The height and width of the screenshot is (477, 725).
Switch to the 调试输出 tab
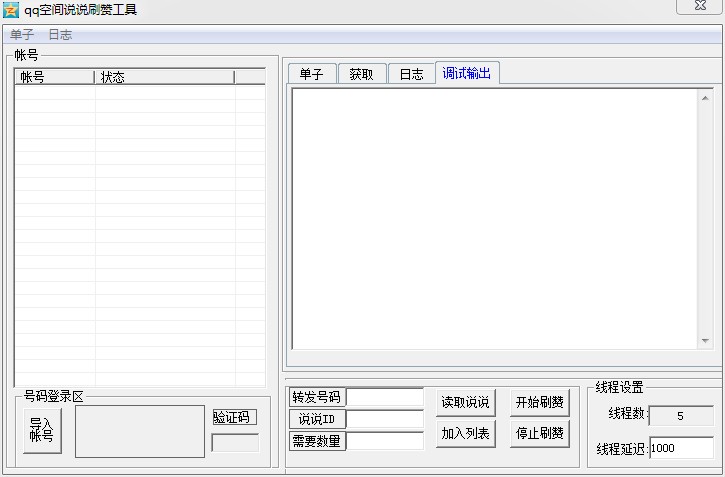pos(467,73)
